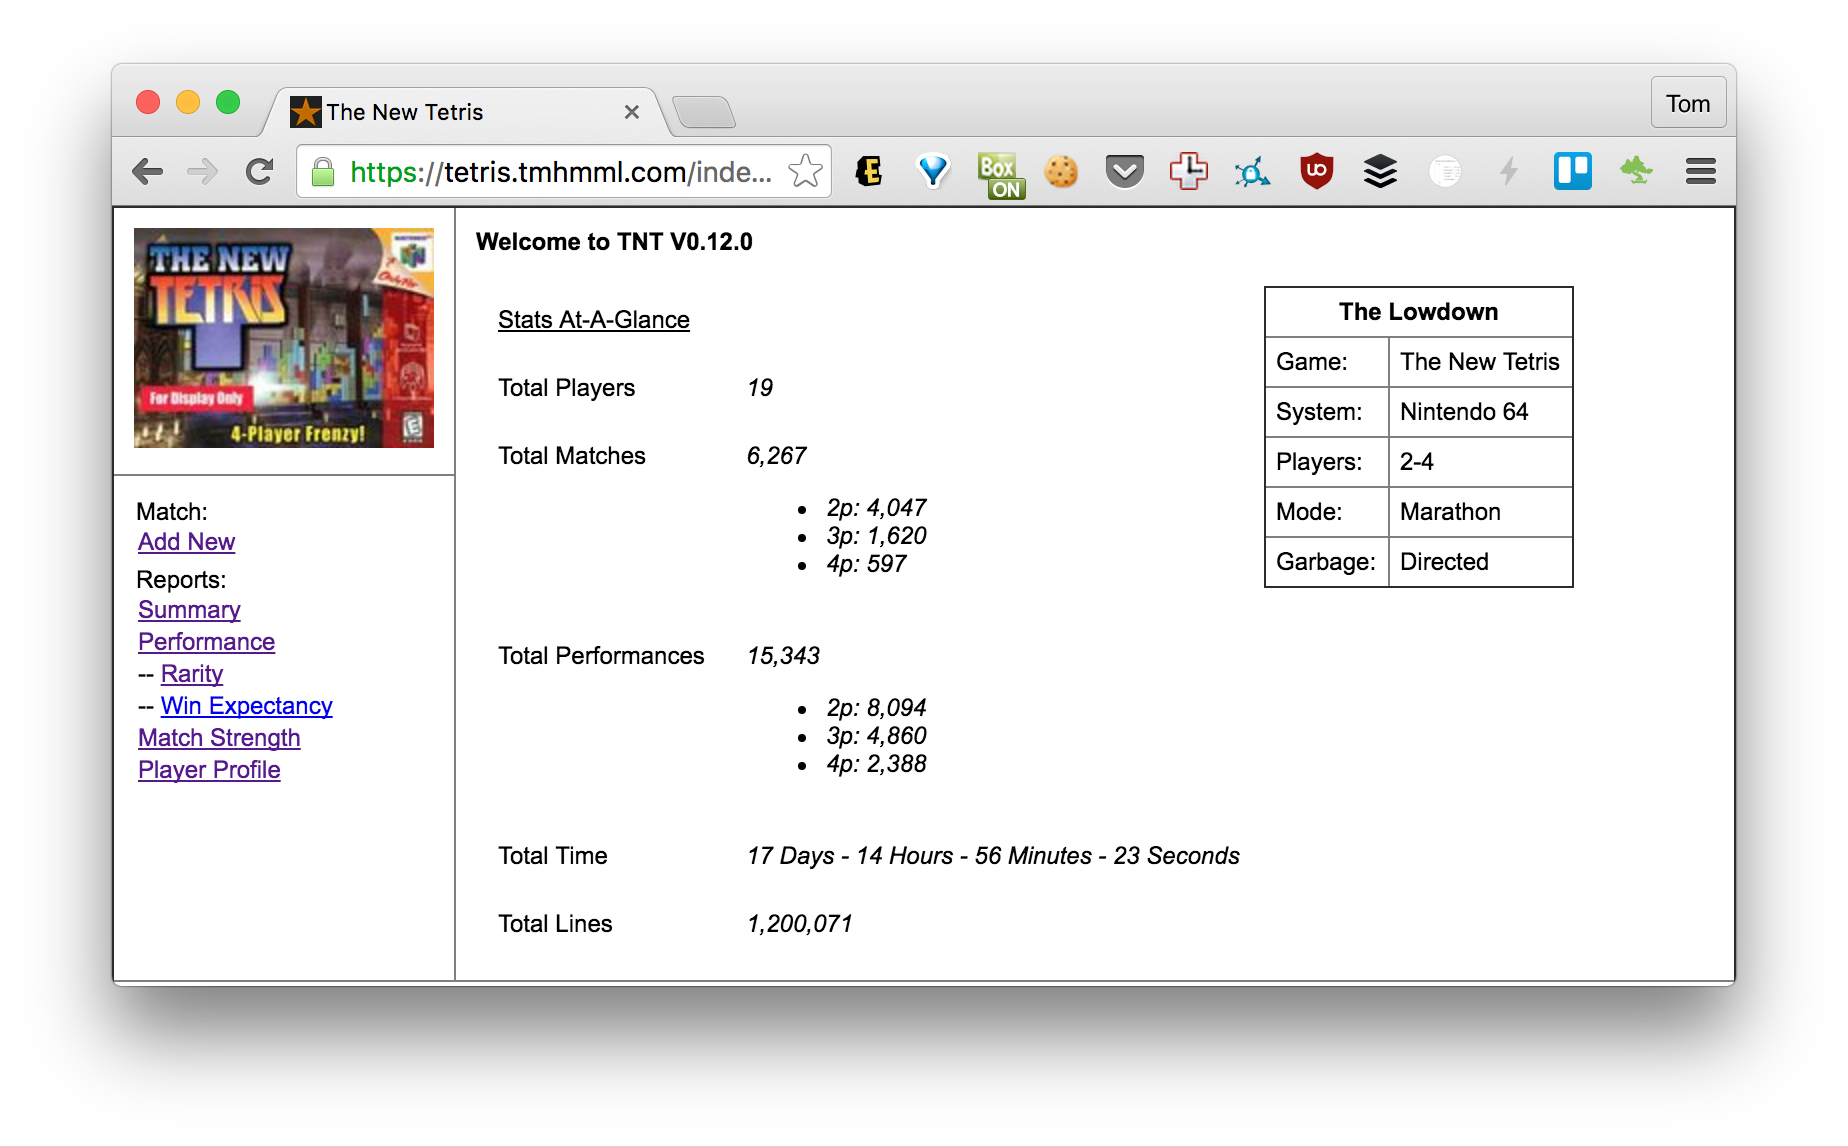Click the Buffer stacked layers icon
The width and height of the screenshot is (1848, 1146).
[1380, 172]
